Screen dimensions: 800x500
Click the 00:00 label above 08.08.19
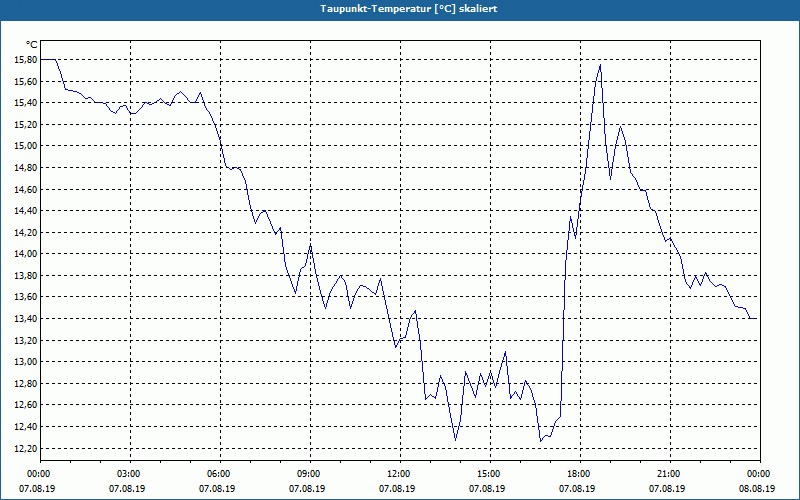760,474
